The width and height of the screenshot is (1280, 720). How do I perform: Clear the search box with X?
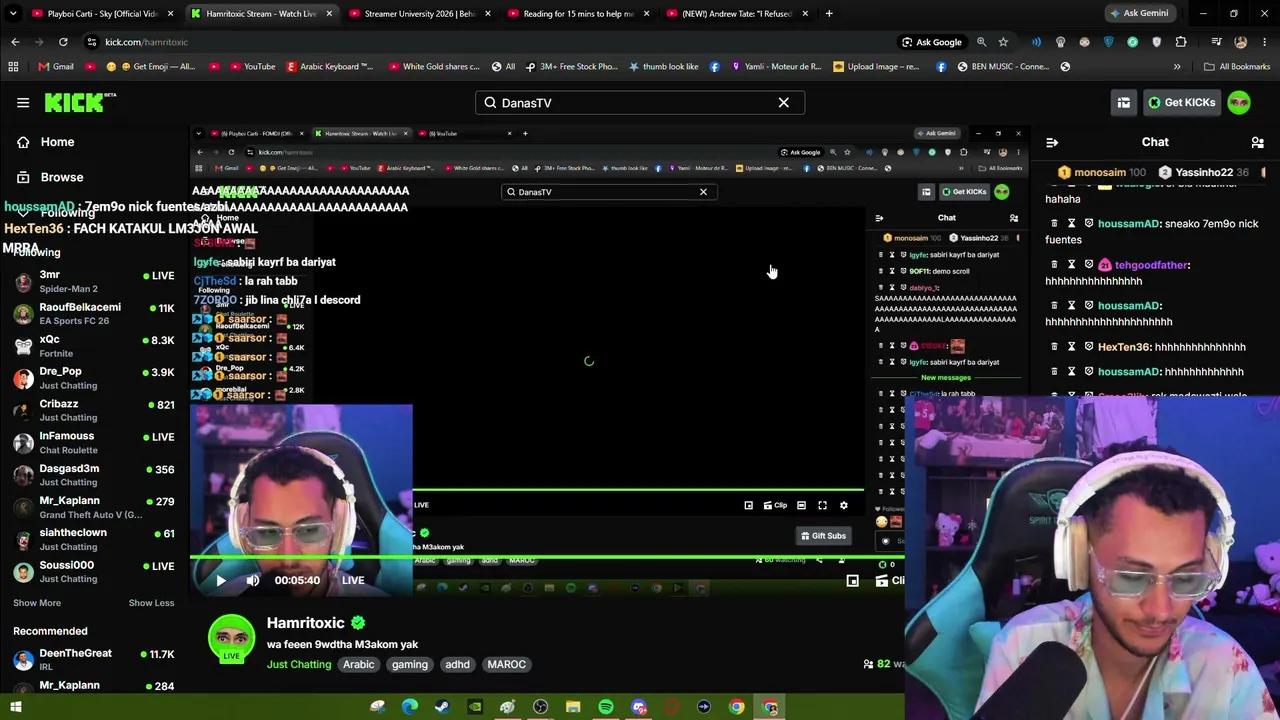(784, 103)
